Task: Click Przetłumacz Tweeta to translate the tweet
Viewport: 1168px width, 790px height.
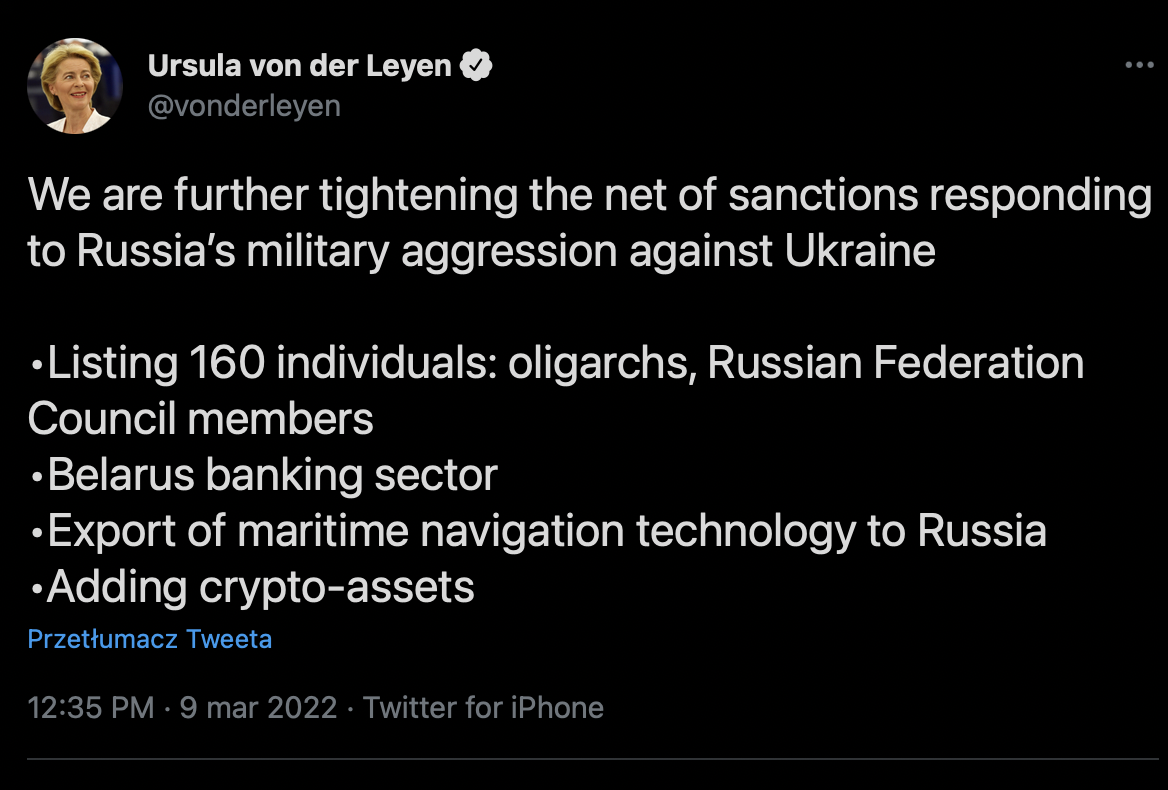Action: tap(150, 639)
